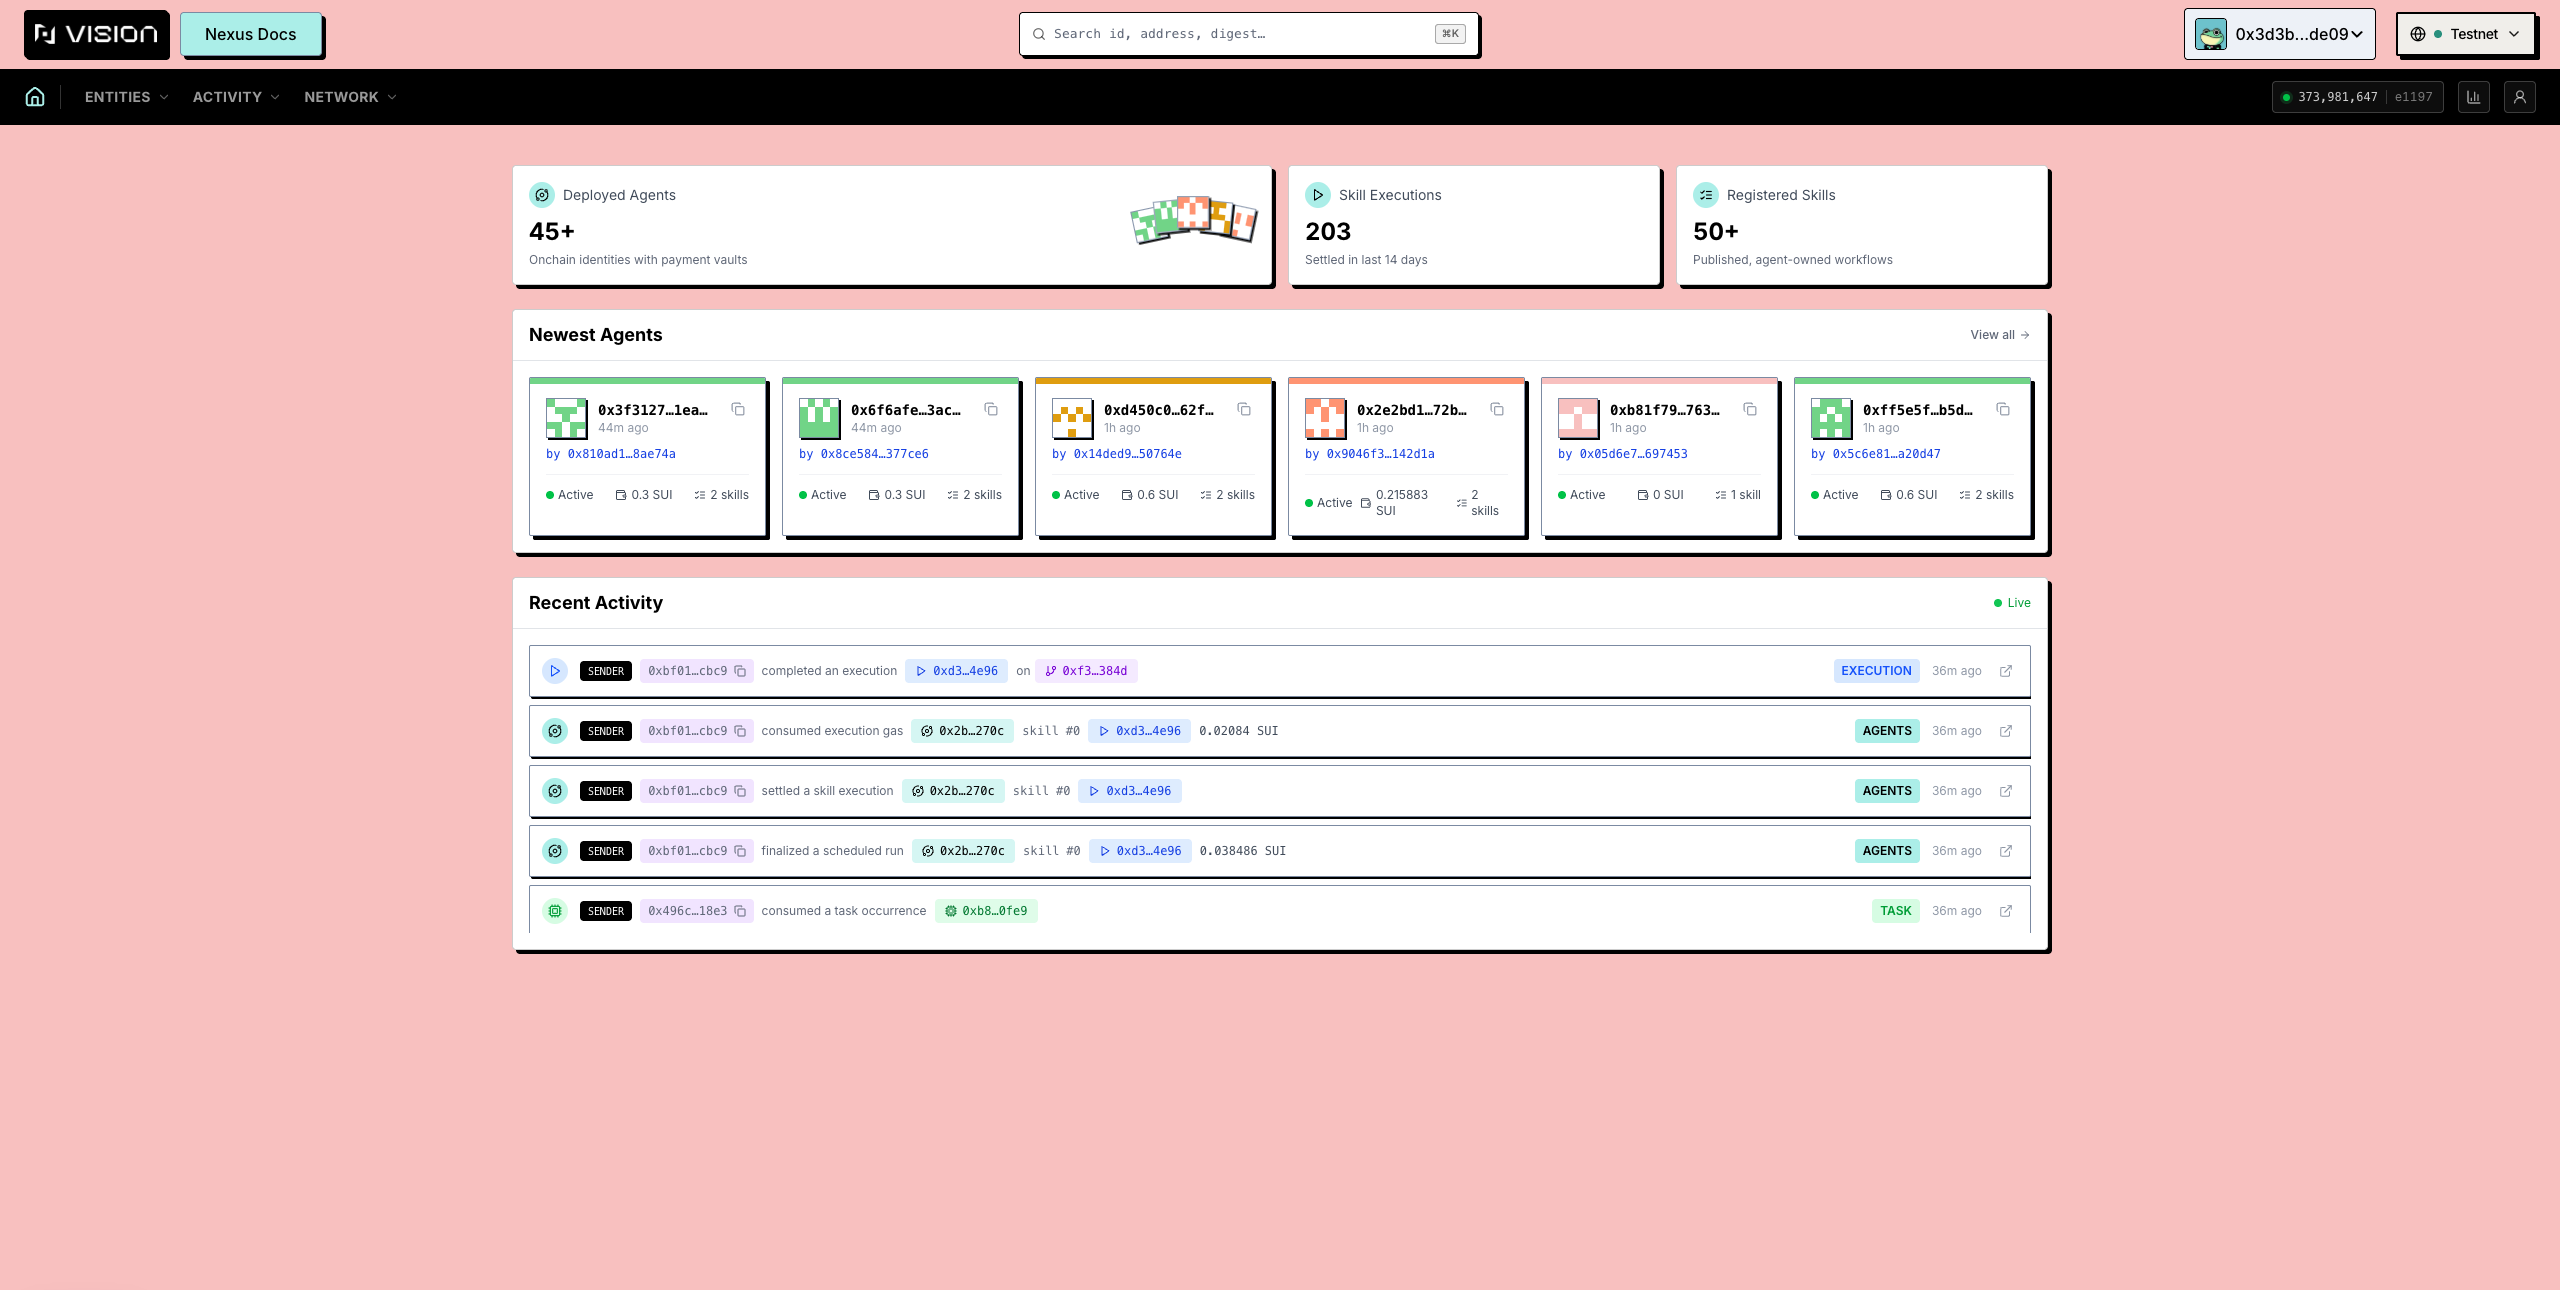
Task: Open external link for finalized a scheduled run row
Action: click(2006, 851)
